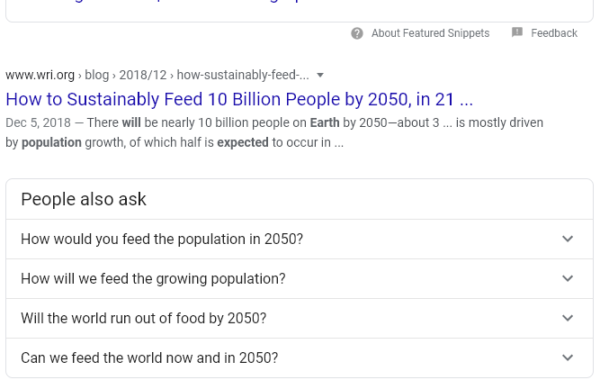Click the People also ask heading
The width and height of the screenshot is (600, 380).
83,199
